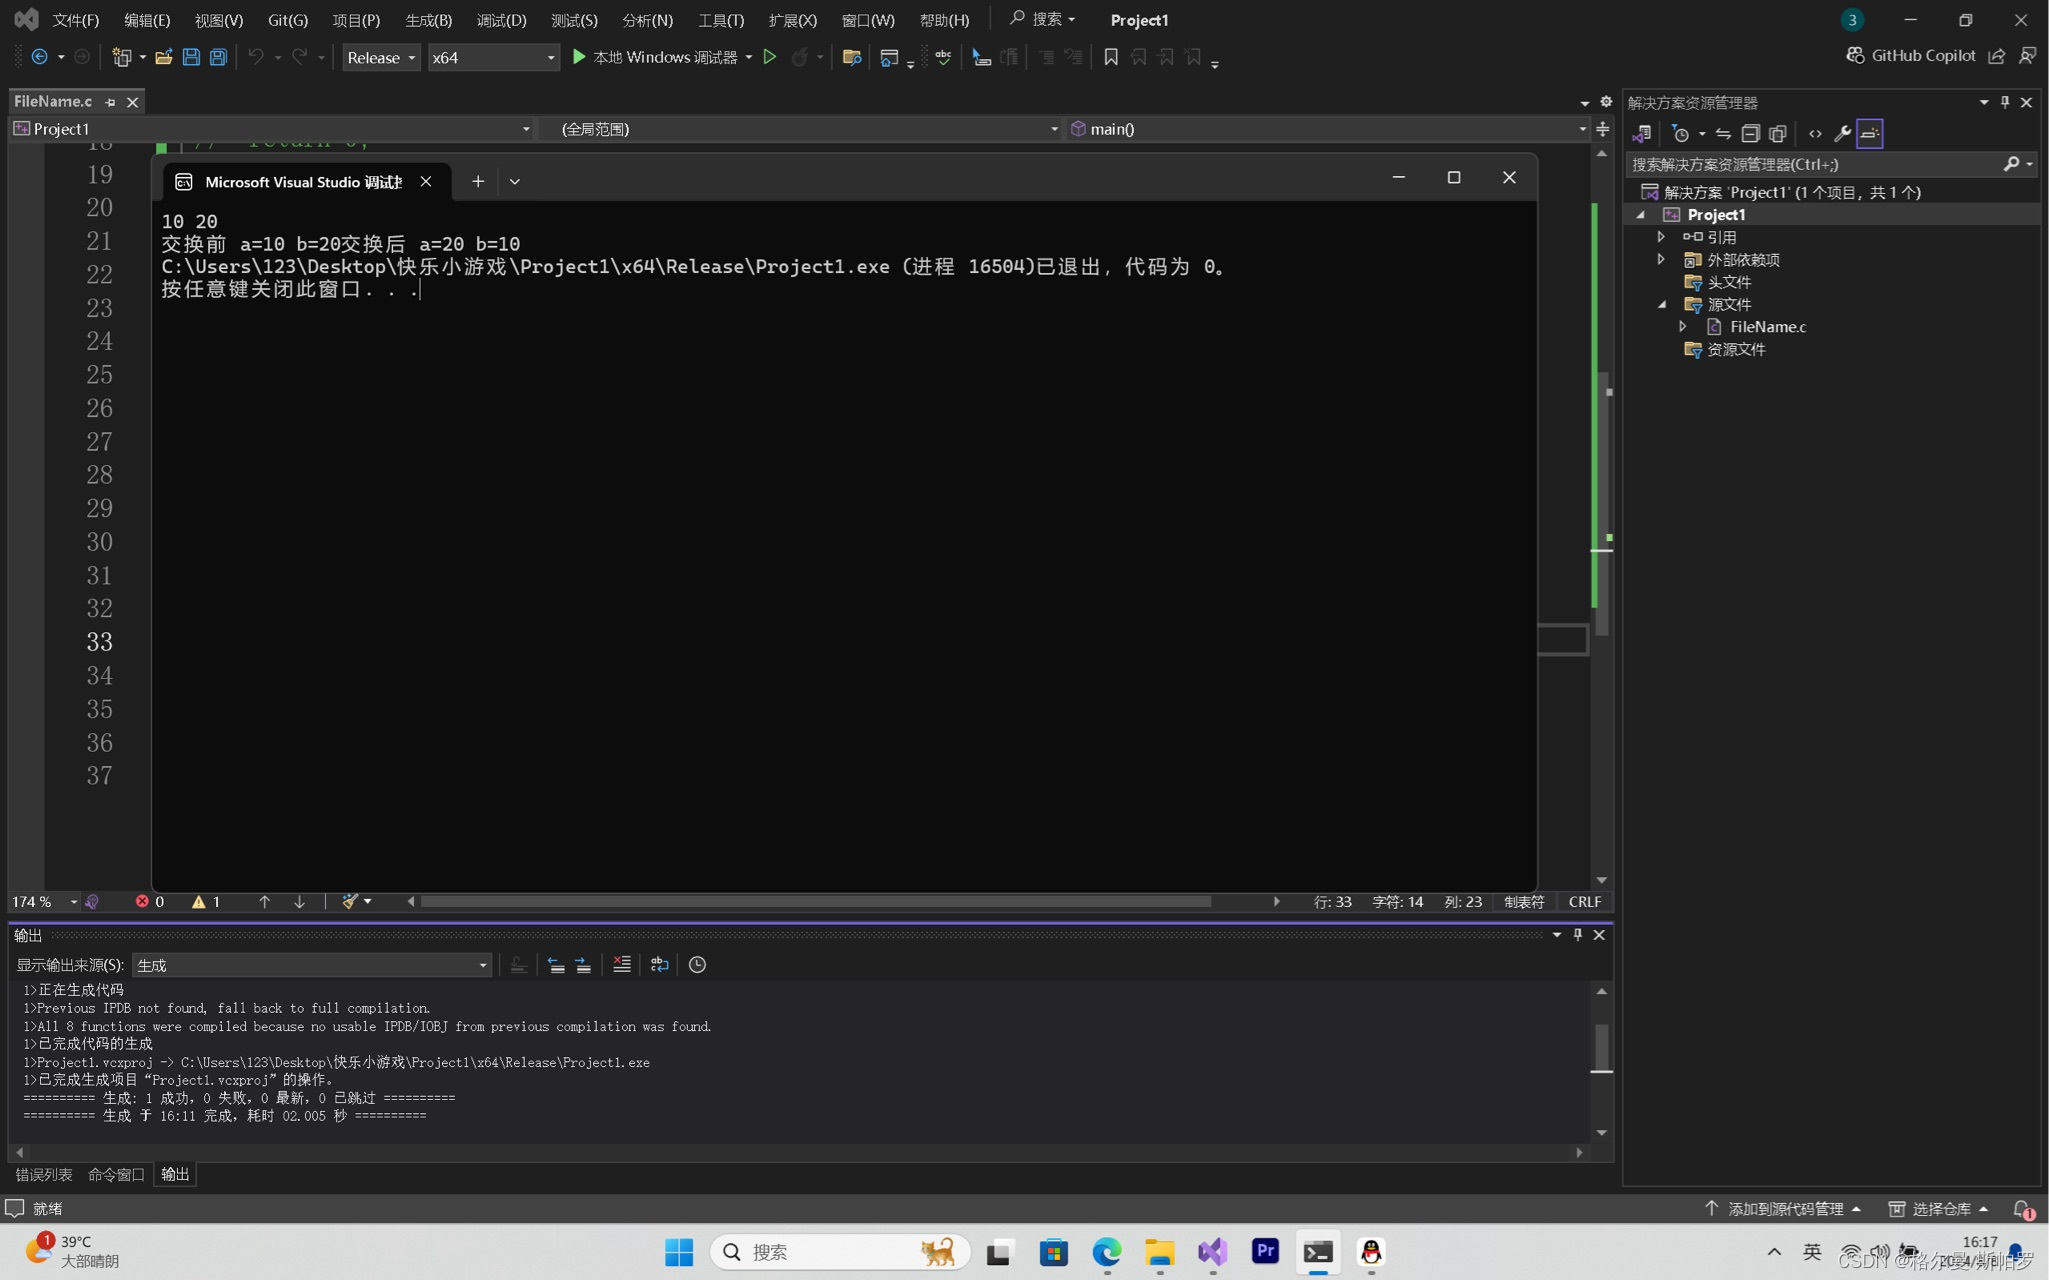Expand the 引用 references node
This screenshot has height=1280, width=2049.
point(1662,237)
